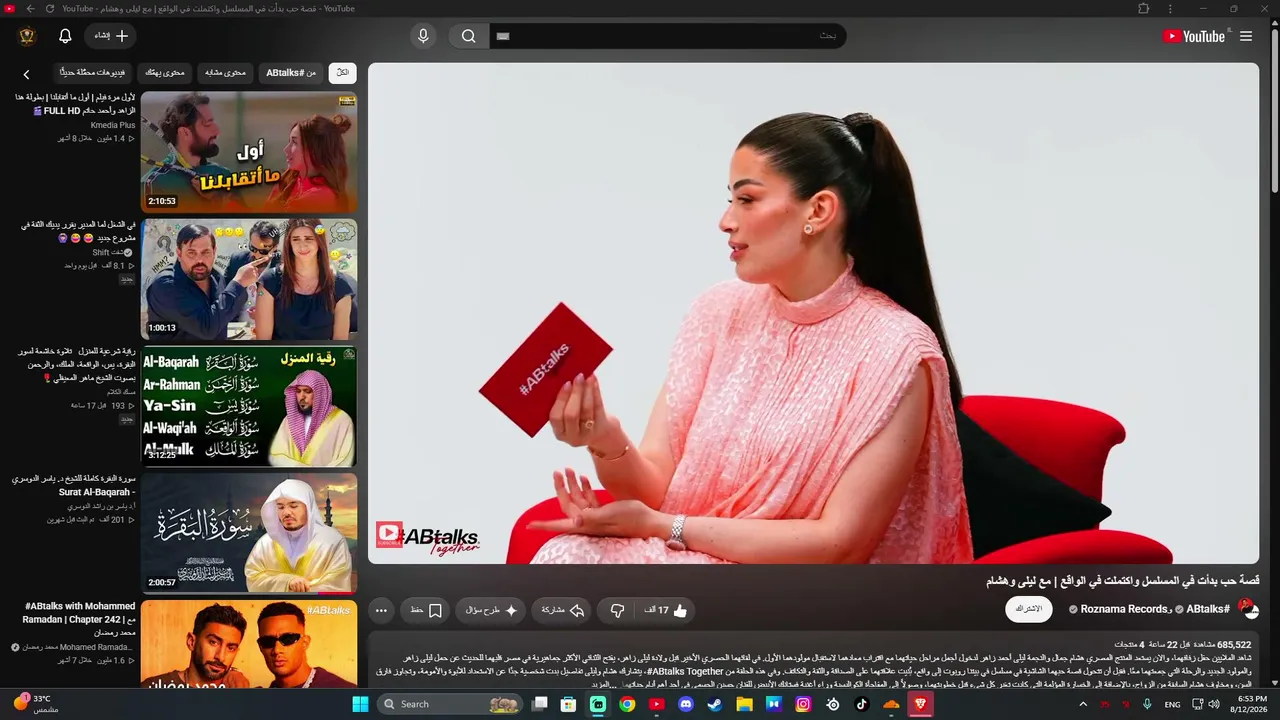Select the 'من #ABtalks' filter chip

coord(291,72)
